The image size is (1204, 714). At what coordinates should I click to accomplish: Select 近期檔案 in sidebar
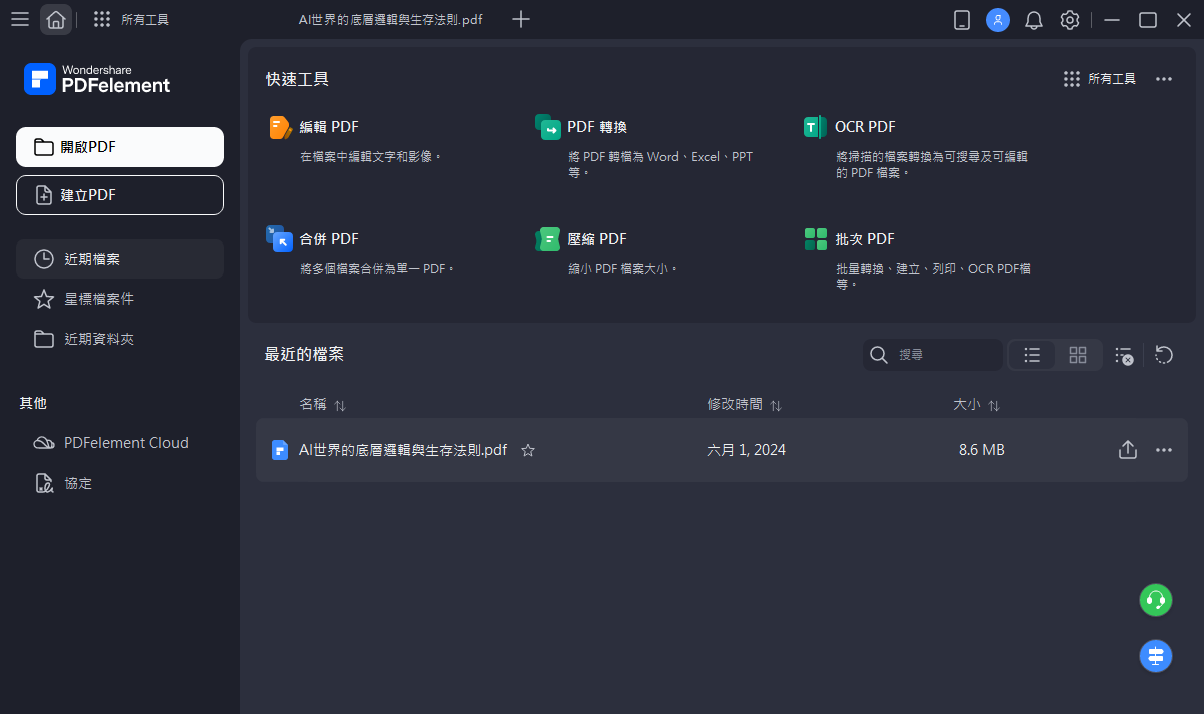pyautogui.click(x=120, y=259)
